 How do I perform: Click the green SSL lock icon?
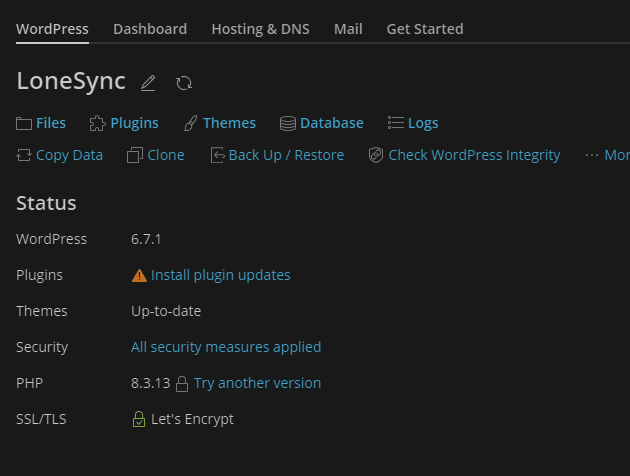(x=139, y=419)
